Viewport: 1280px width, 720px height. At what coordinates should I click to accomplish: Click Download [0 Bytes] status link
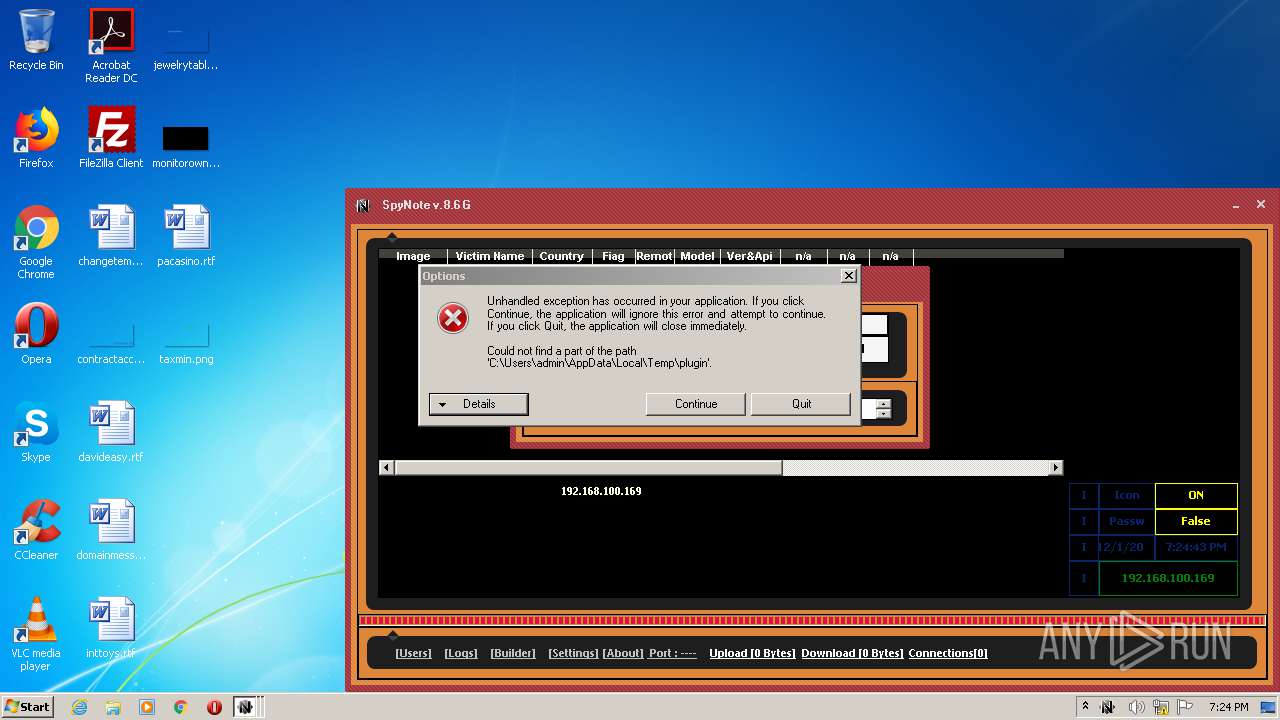coord(852,653)
